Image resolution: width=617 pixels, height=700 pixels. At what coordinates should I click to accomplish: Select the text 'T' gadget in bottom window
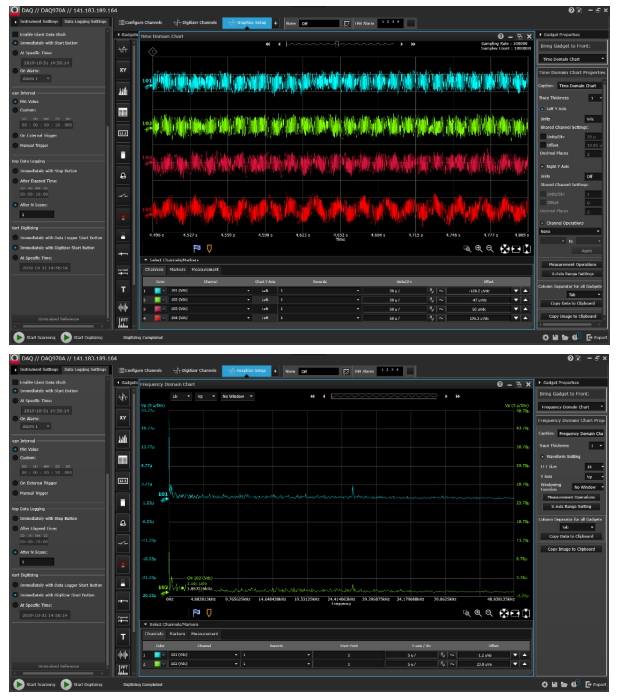(x=123, y=639)
